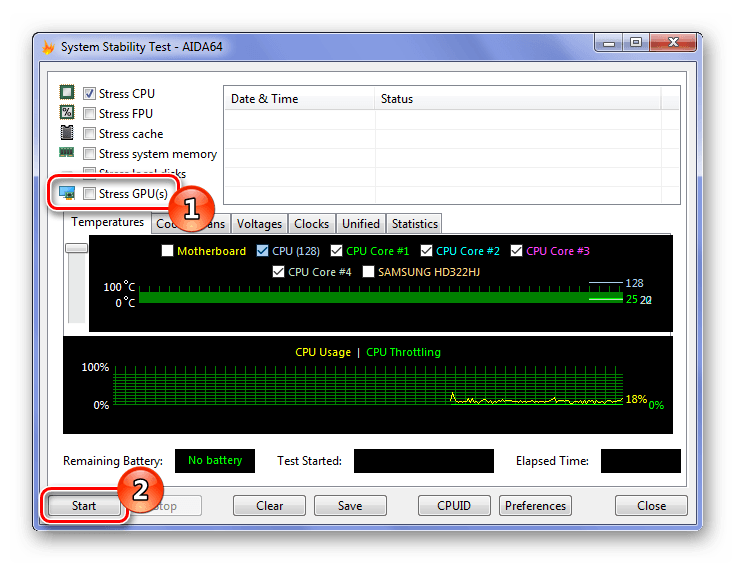This screenshot has width=736, height=564.
Task: Click the Save button
Action: (350, 505)
